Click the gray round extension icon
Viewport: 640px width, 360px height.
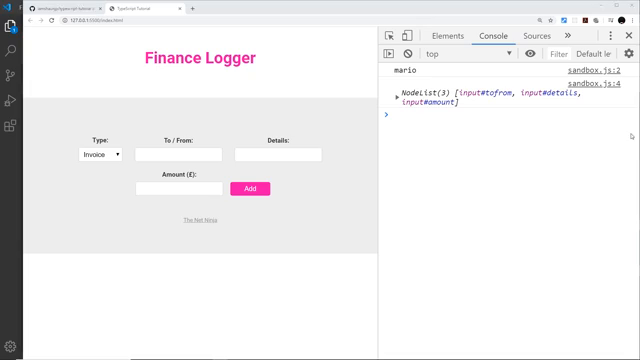(596, 20)
